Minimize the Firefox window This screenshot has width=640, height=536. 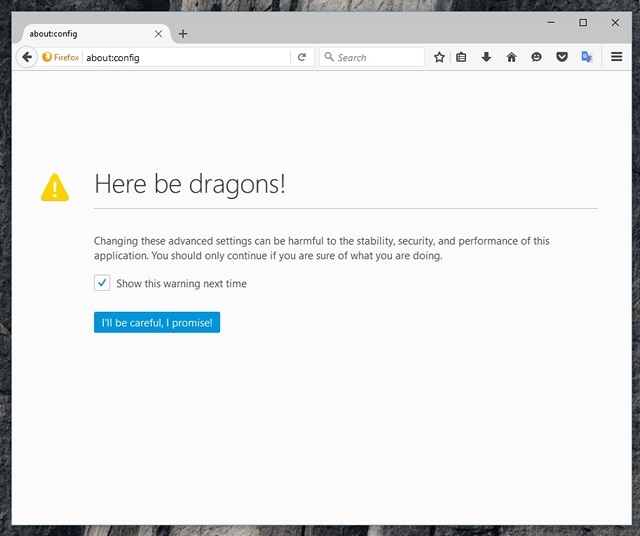point(551,22)
